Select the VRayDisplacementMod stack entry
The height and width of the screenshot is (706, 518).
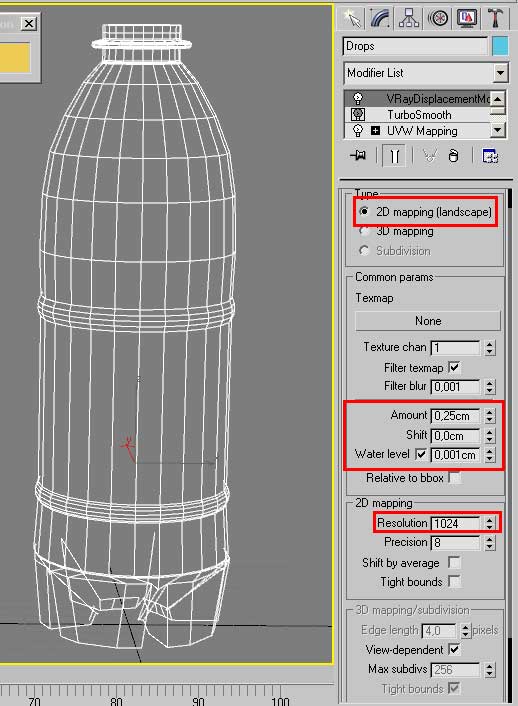coord(438,98)
